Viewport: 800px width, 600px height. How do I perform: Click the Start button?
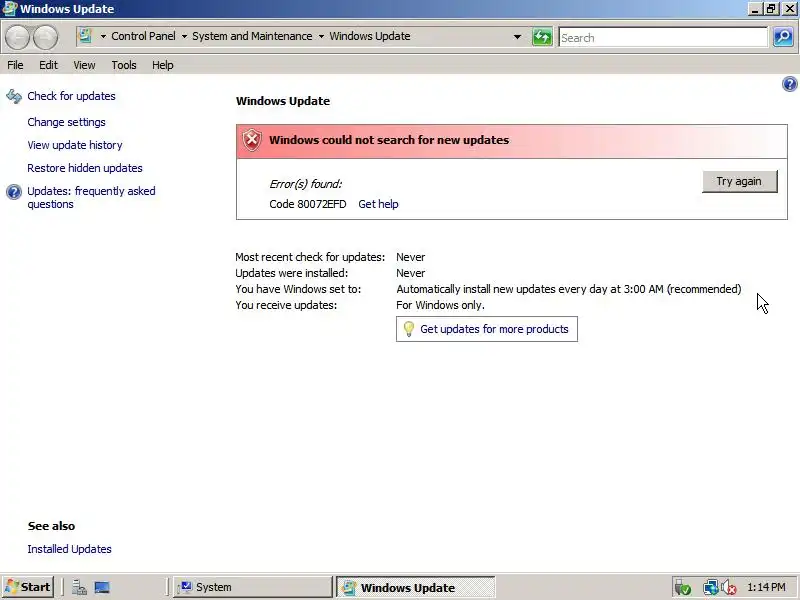(x=29, y=587)
